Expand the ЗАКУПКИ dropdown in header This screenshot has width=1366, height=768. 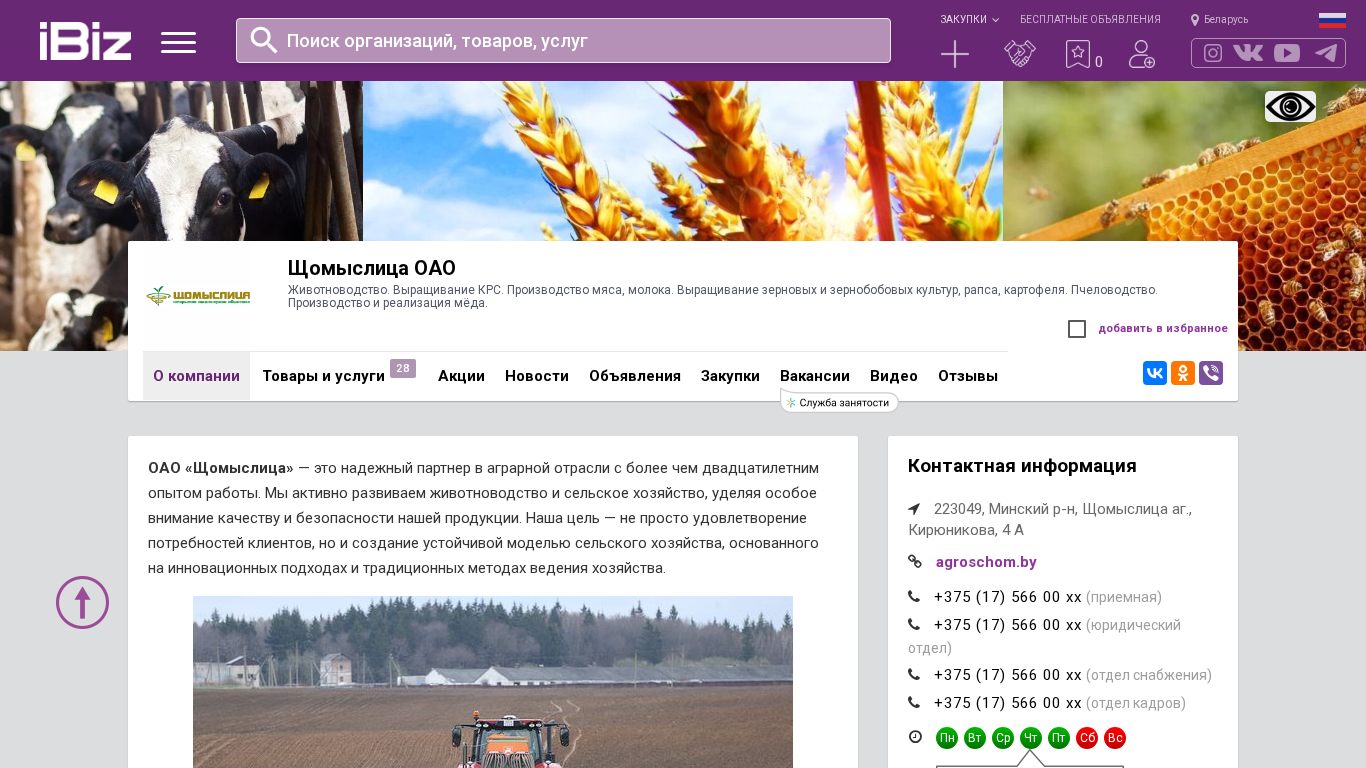[969, 20]
